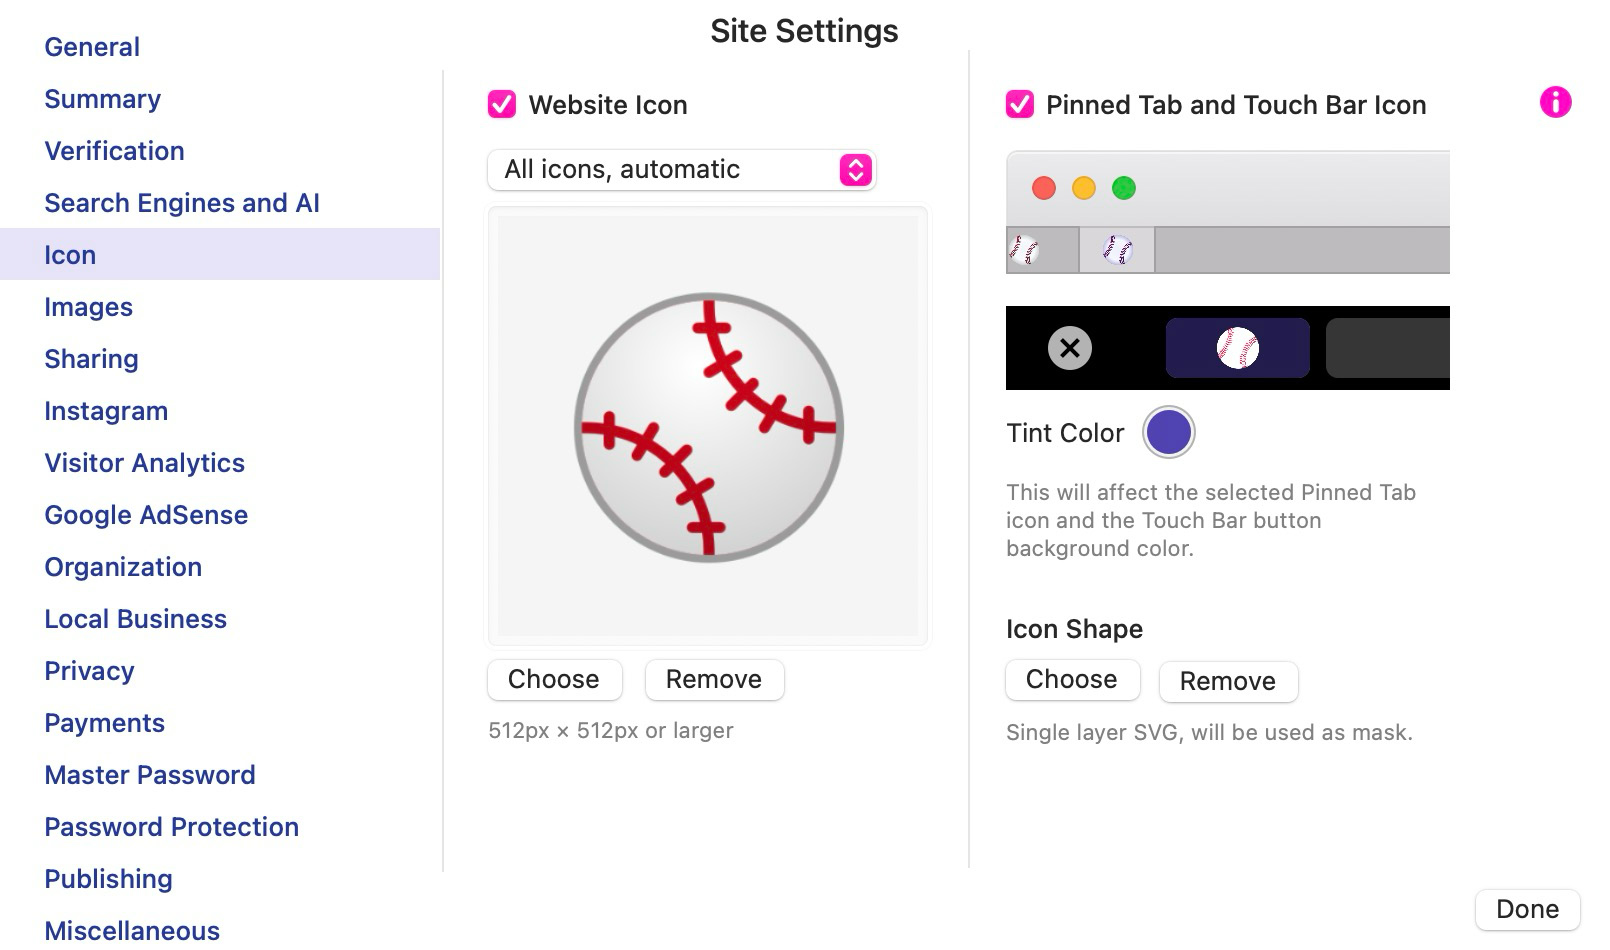
Task: Switch to the Images settings section
Action: [88, 307]
